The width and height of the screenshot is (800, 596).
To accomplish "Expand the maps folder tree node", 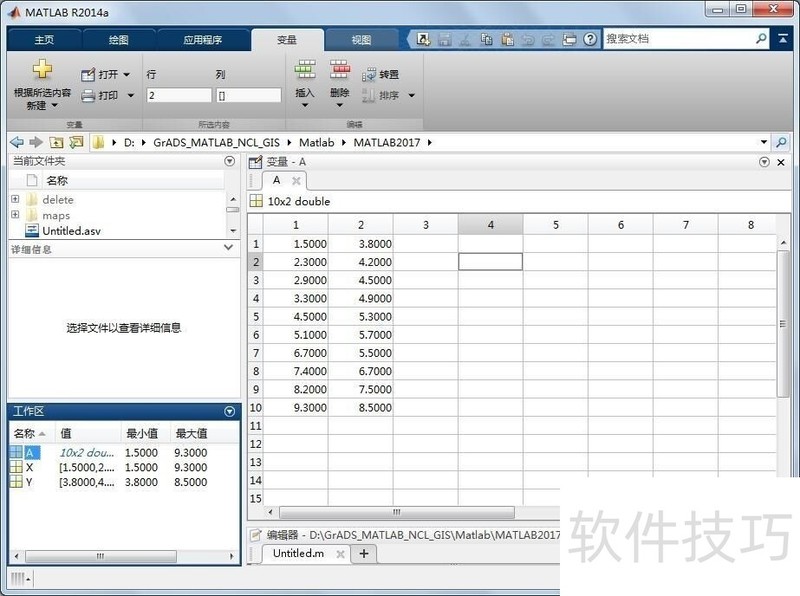I will point(15,214).
